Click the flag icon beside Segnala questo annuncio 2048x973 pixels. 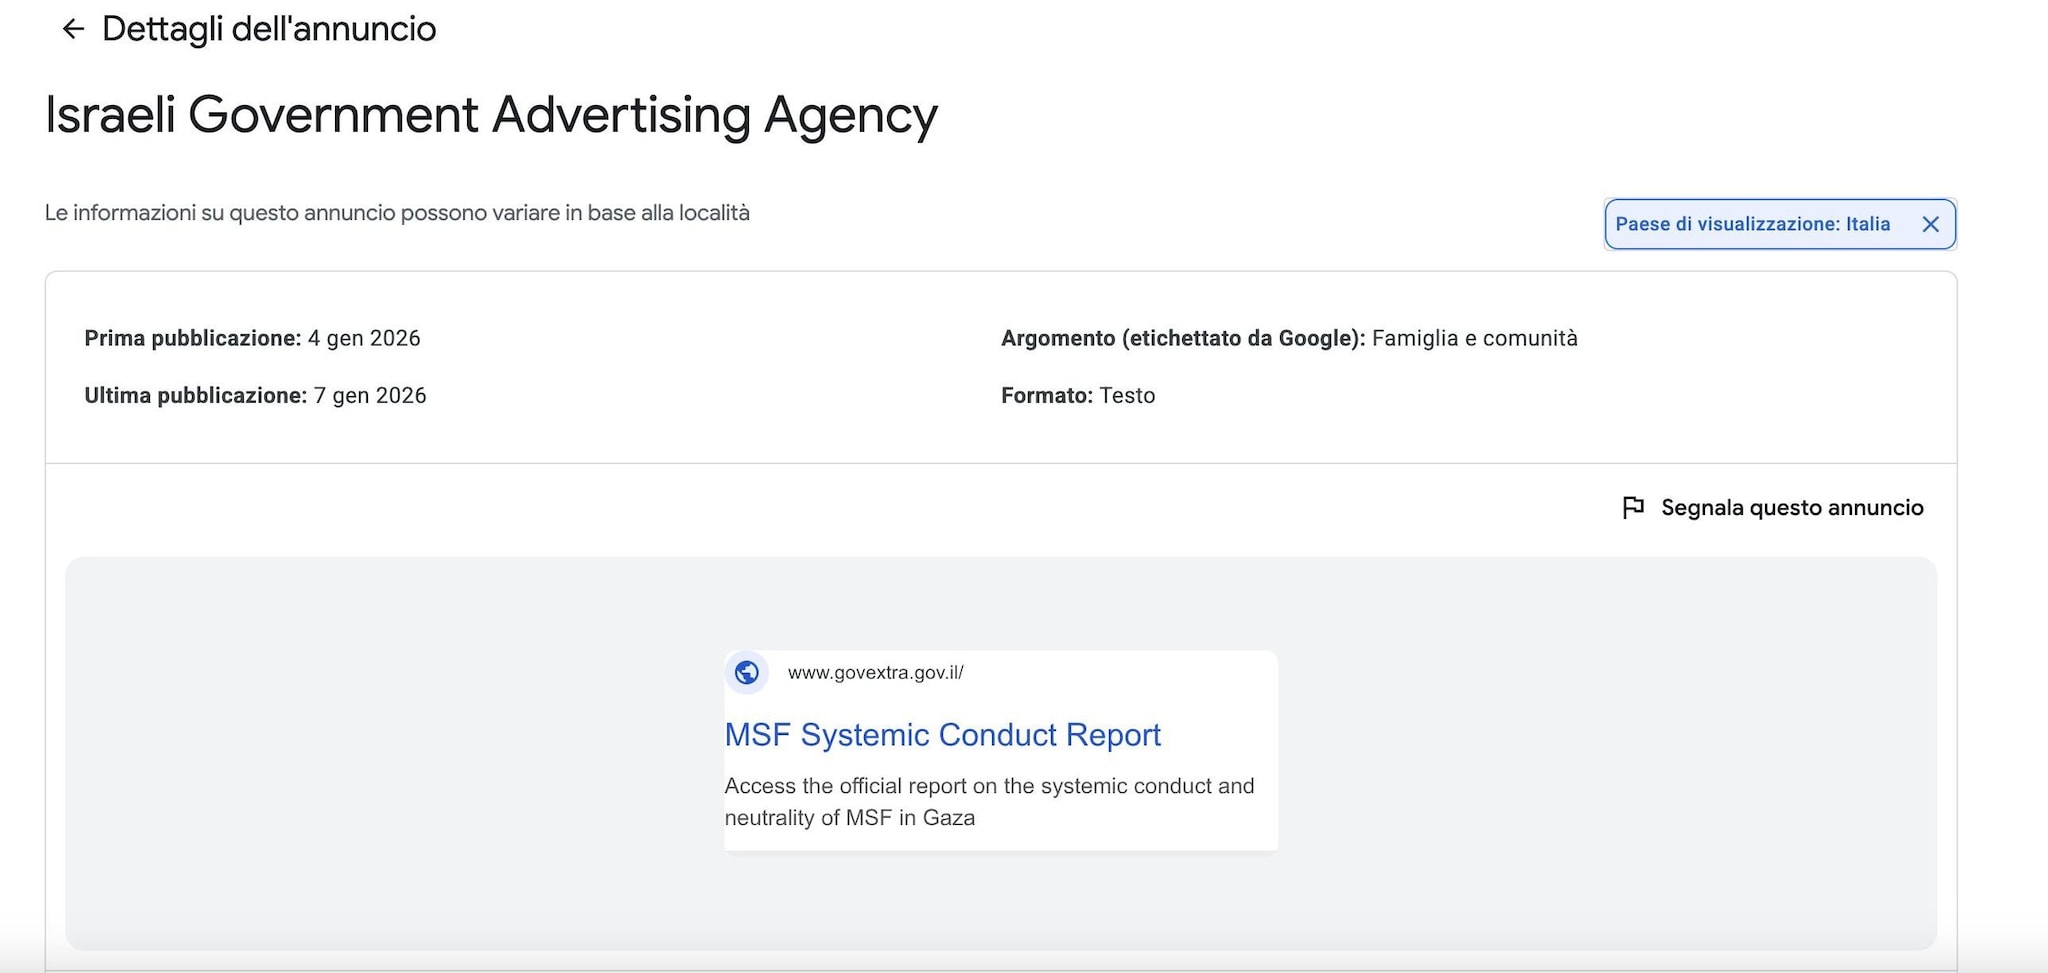[x=1634, y=507]
